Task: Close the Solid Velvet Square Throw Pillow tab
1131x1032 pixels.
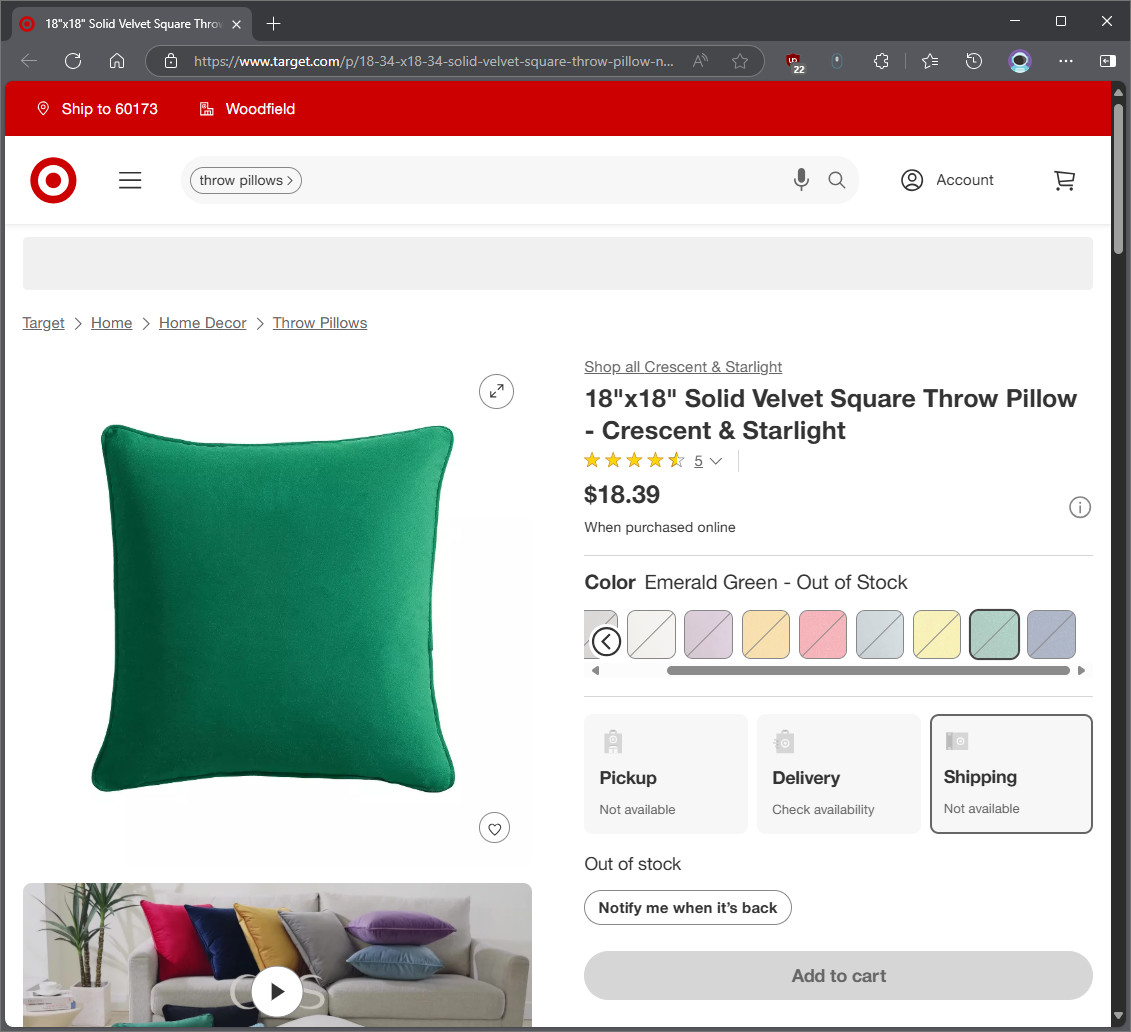Action: point(236,24)
